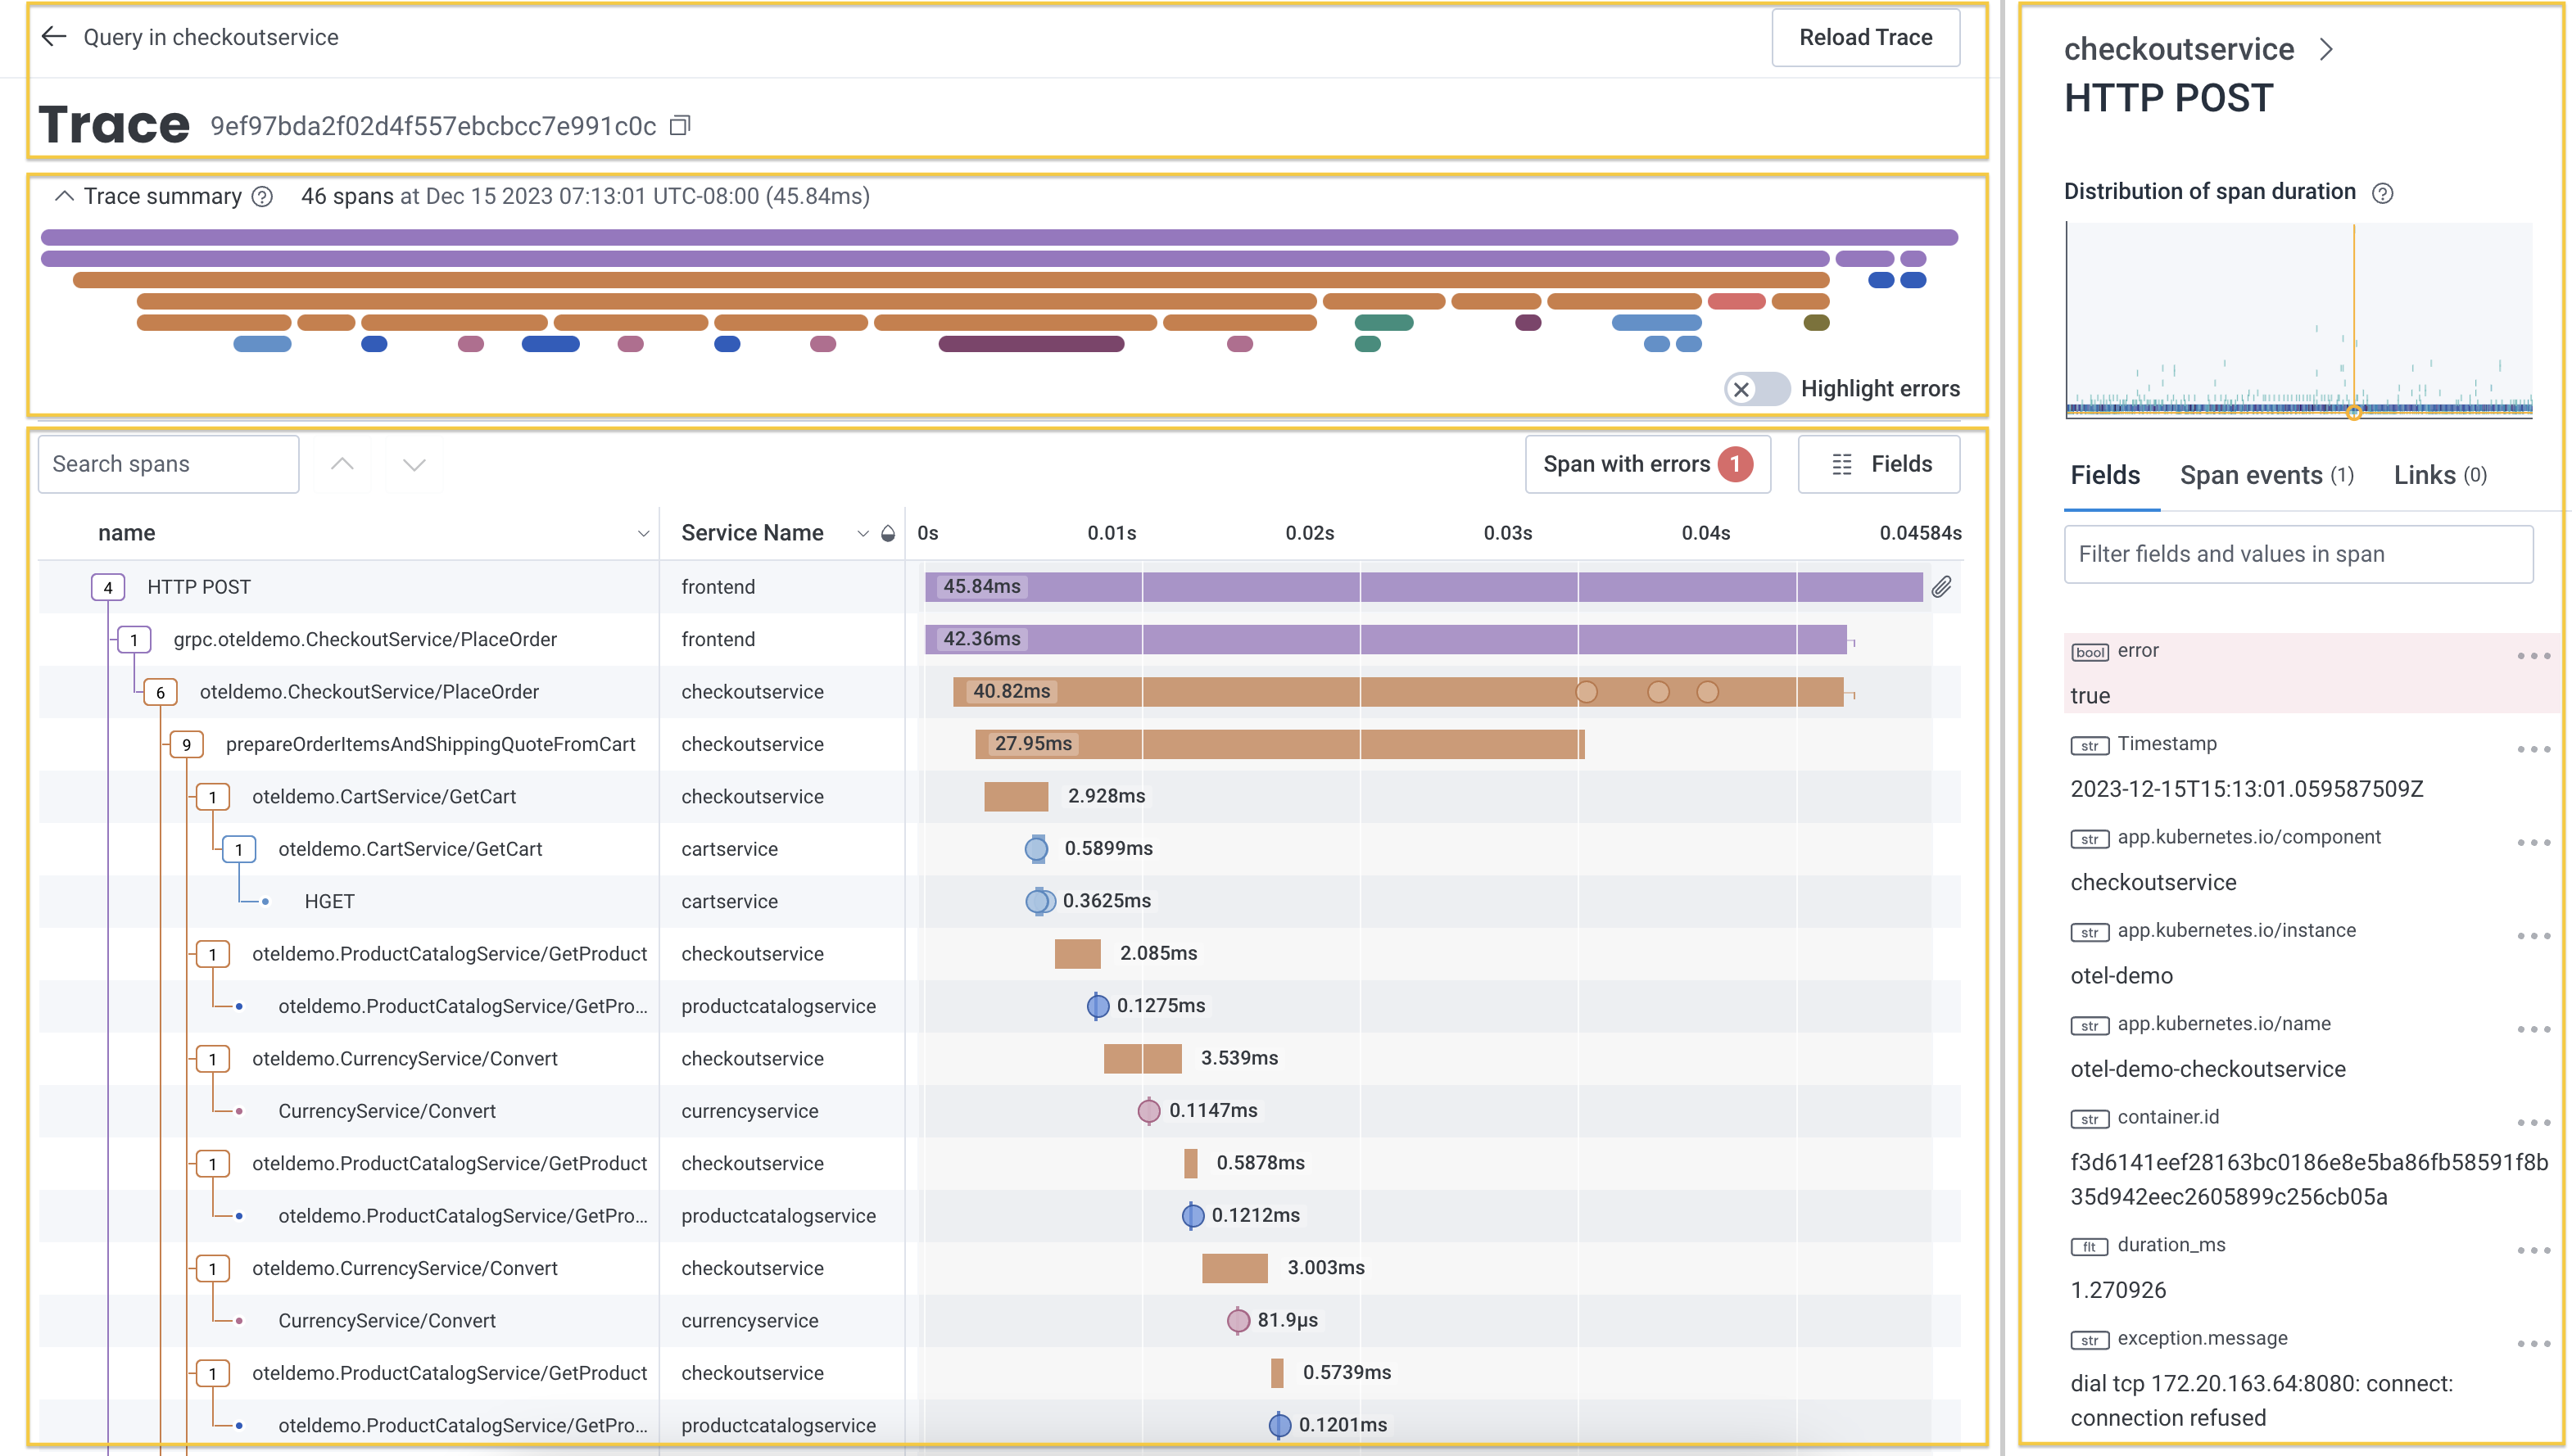Copy the trace ID with copy icon
This screenshot has width=2572, height=1456.
[680, 126]
